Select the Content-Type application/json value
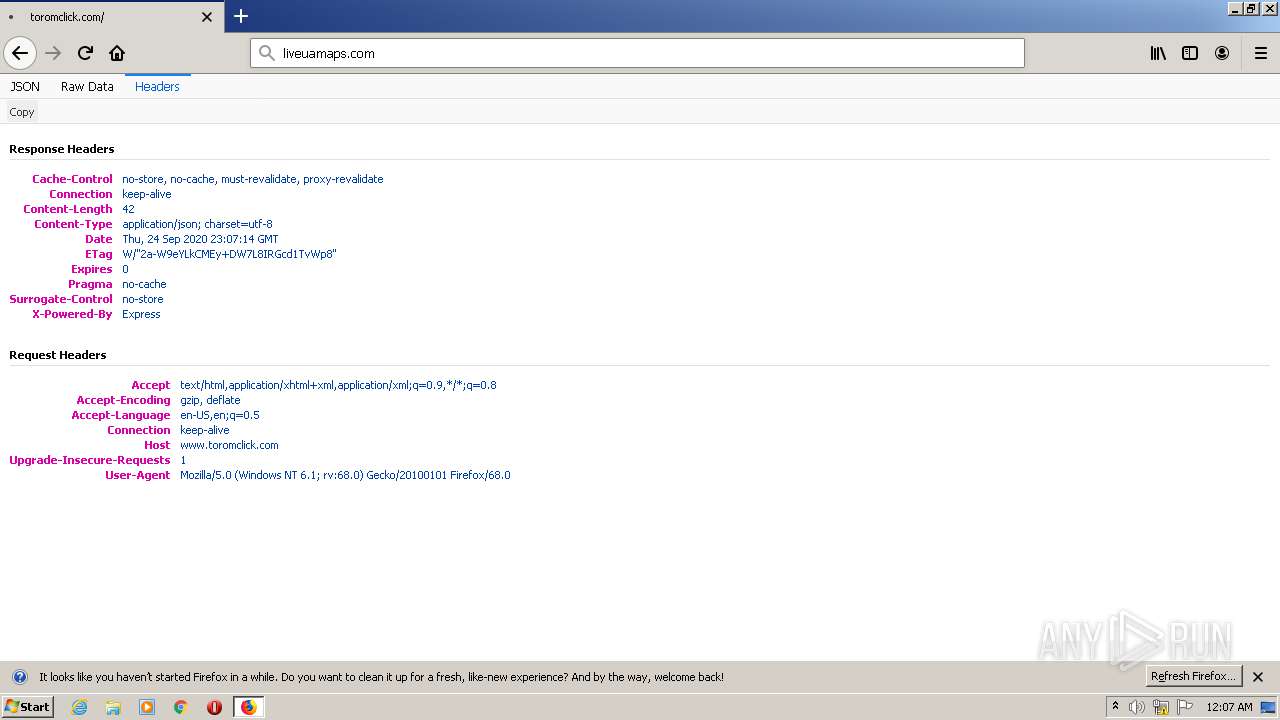 pos(197,224)
